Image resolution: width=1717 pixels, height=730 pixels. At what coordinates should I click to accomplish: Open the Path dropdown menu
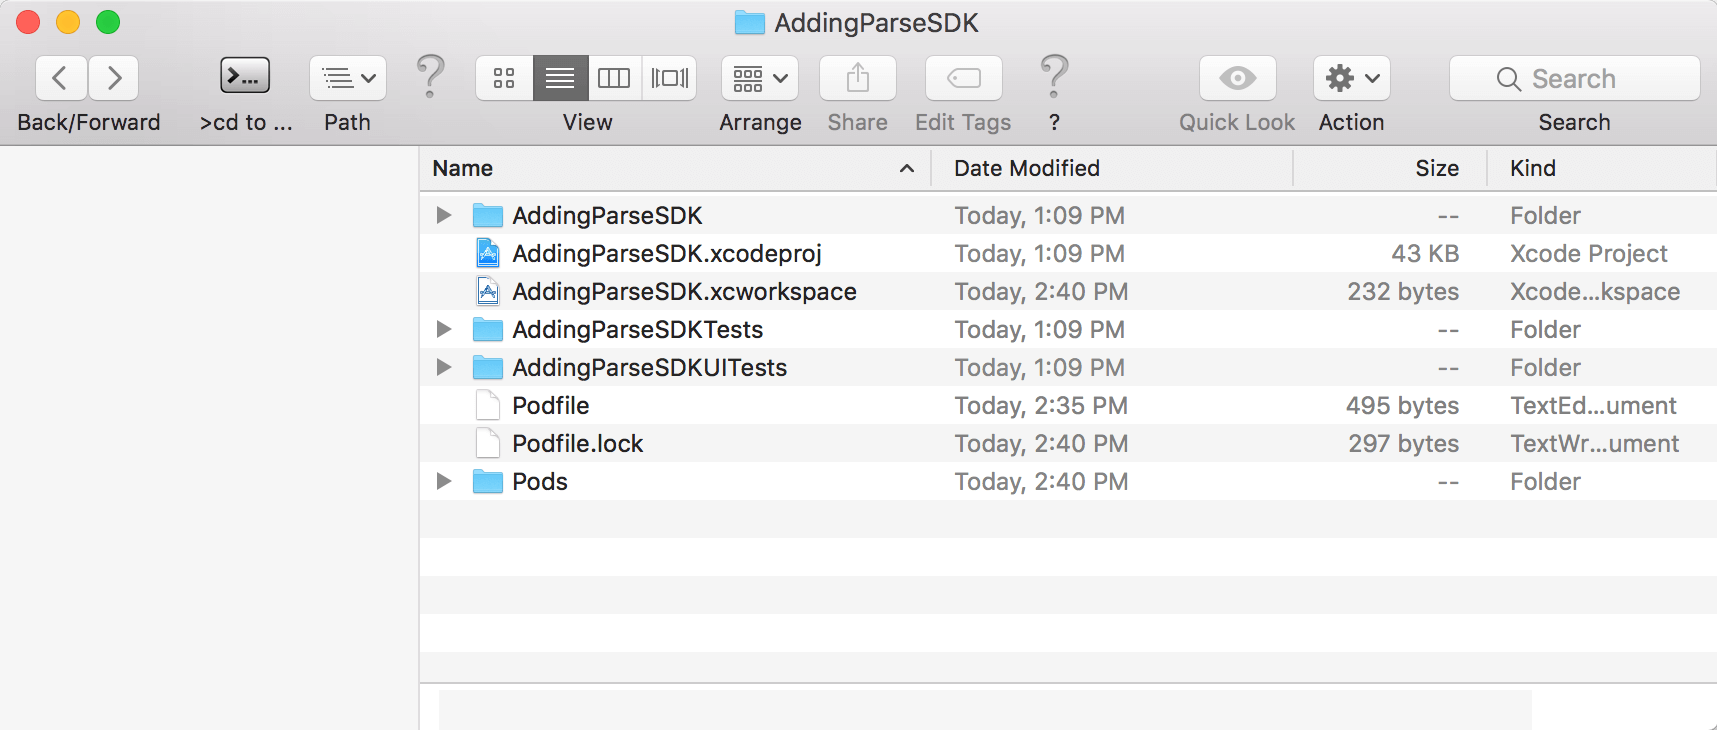[348, 78]
